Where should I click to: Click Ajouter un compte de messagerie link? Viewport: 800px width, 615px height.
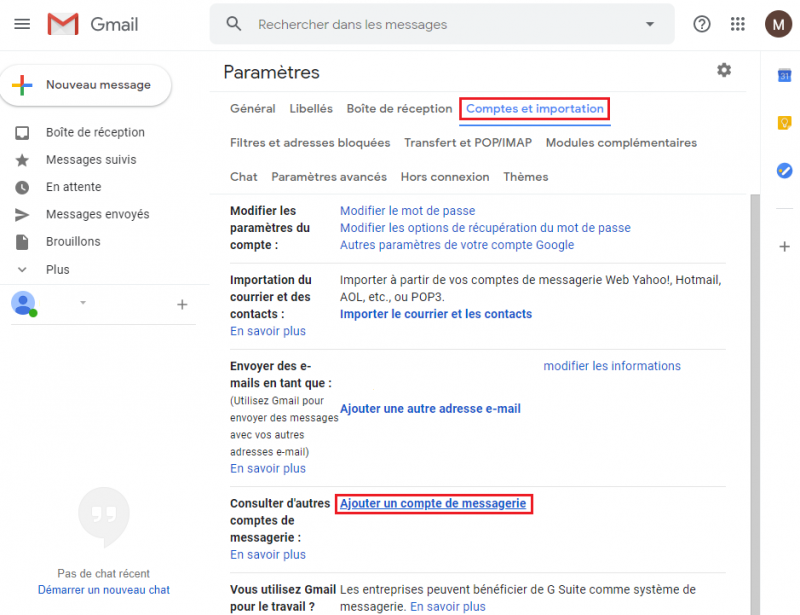(x=433, y=504)
